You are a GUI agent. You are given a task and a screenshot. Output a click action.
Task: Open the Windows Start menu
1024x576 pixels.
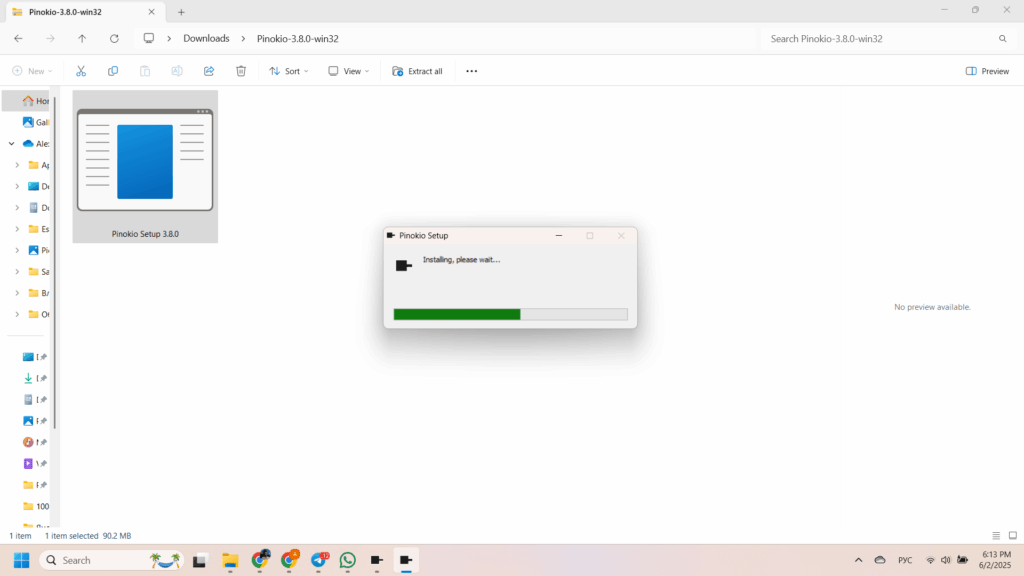[22, 560]
